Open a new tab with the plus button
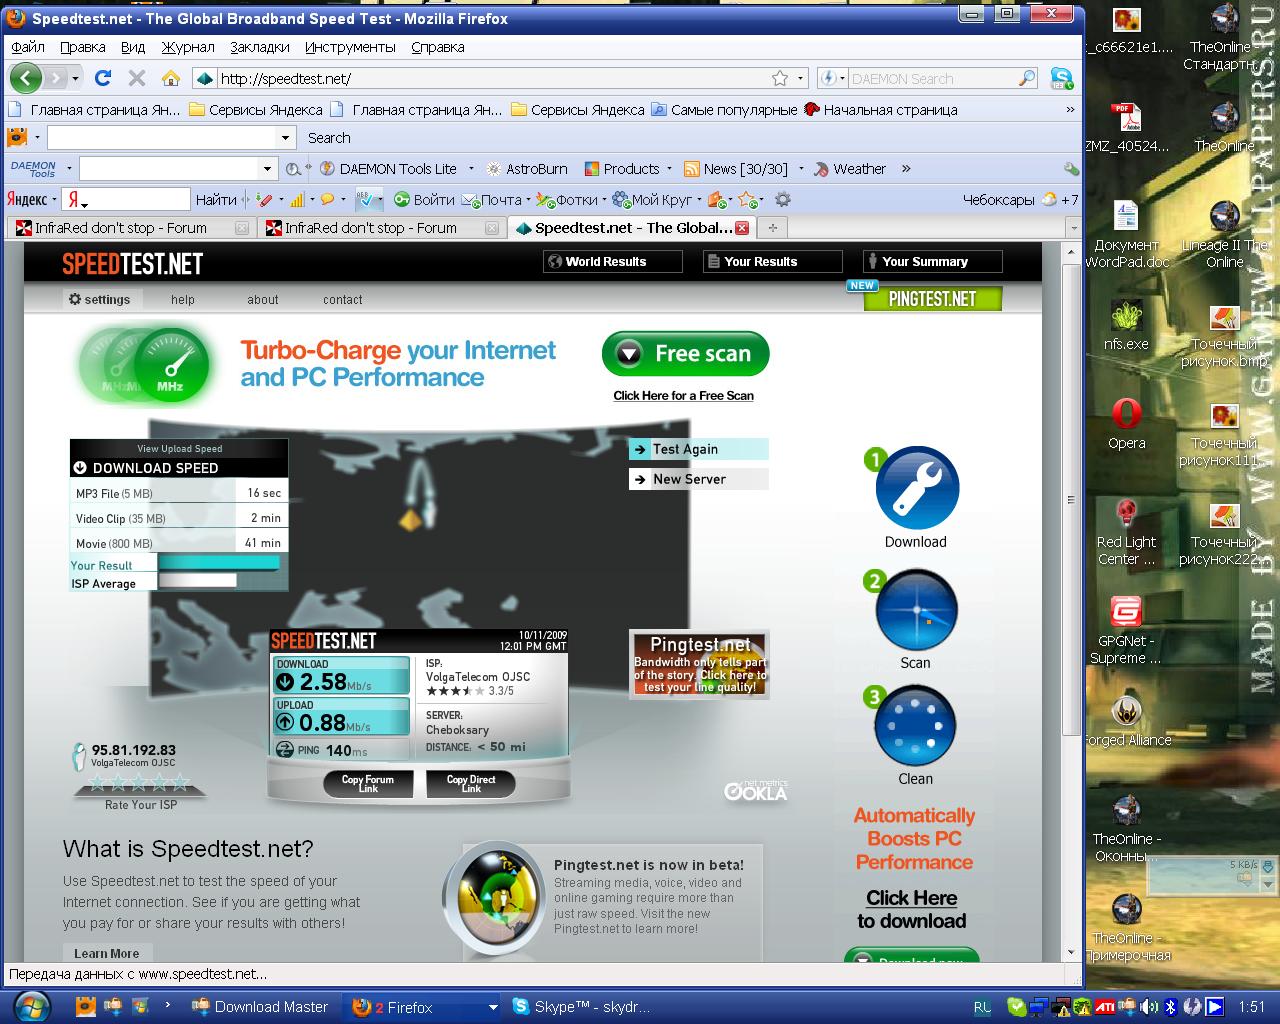This screenshot has width=1280, height=1024. click(x=772, y=228)
